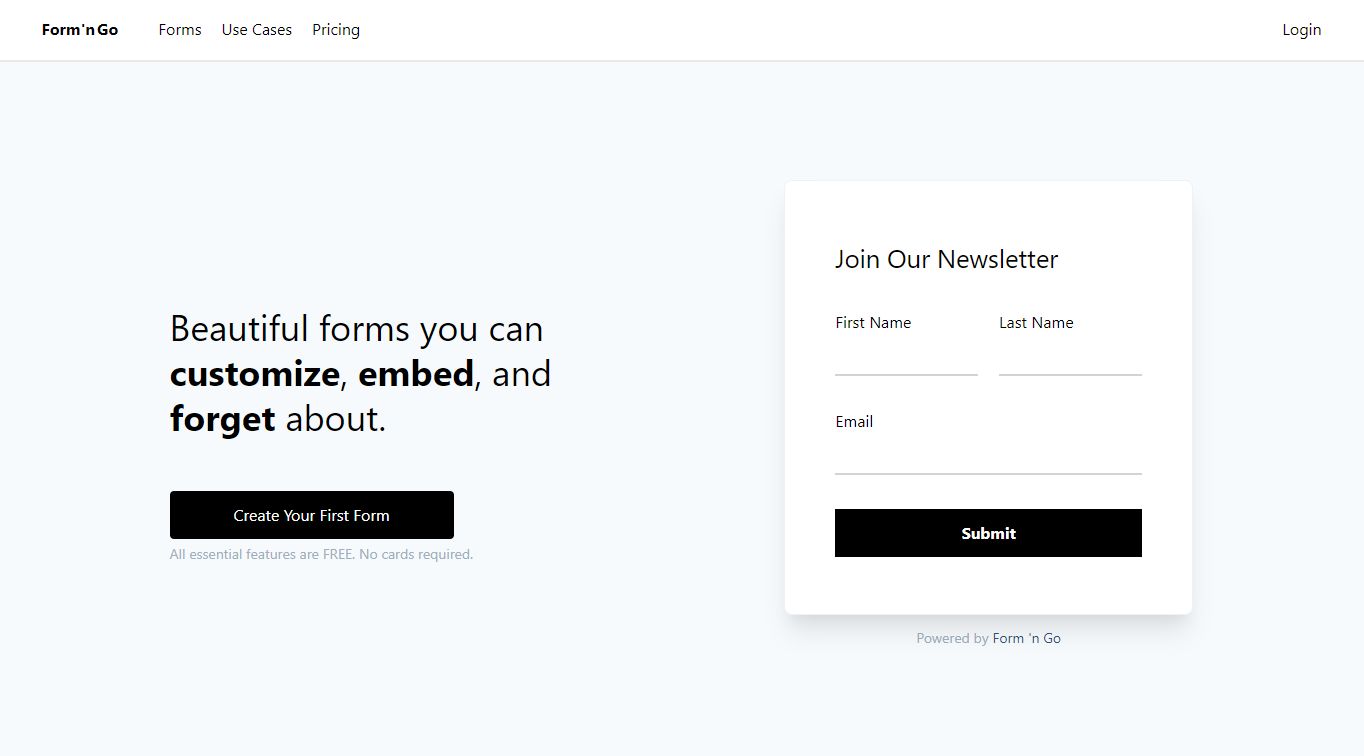Click the Form 'n Go logo

point(79,29)
